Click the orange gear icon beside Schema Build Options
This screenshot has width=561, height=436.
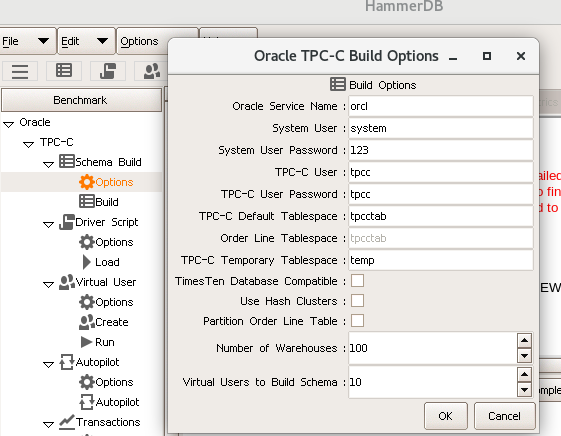(x=87, y=182)
